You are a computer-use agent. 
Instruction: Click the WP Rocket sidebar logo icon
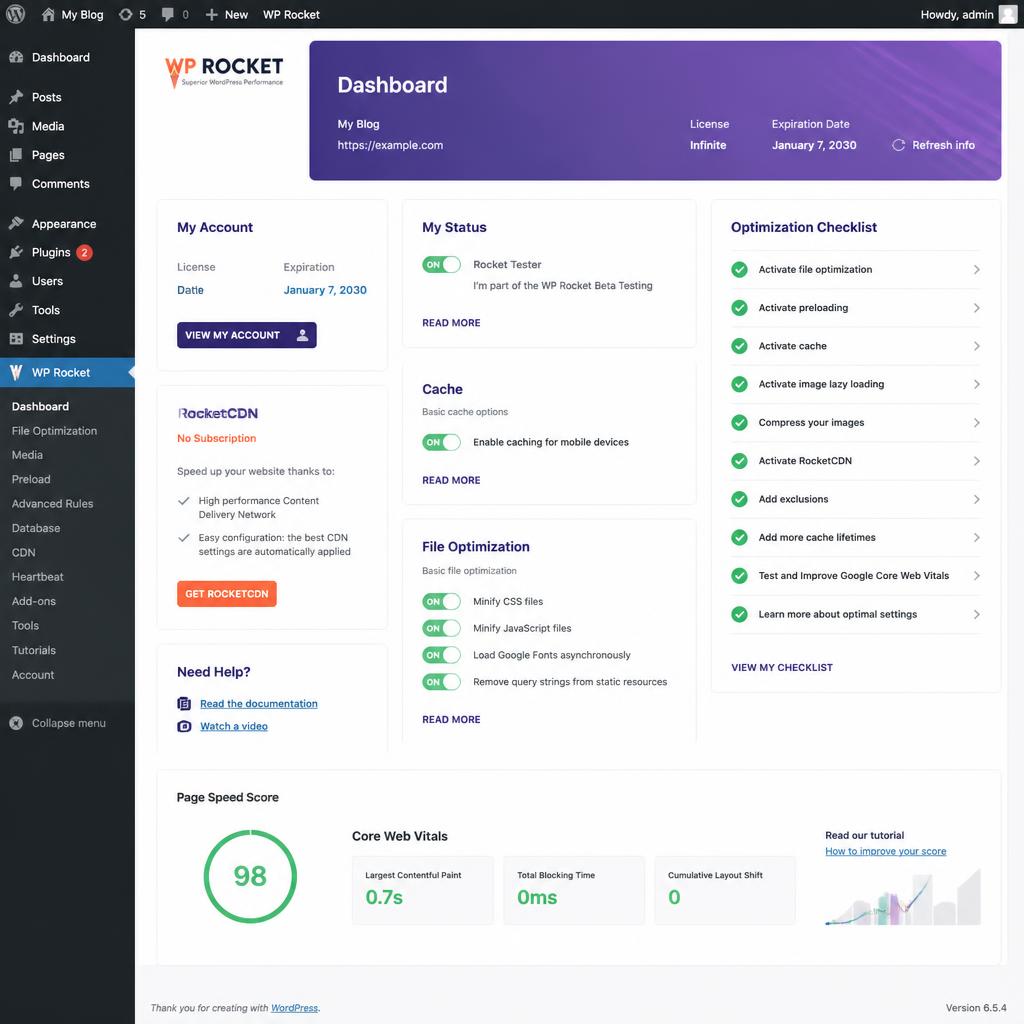pos(16,372)
